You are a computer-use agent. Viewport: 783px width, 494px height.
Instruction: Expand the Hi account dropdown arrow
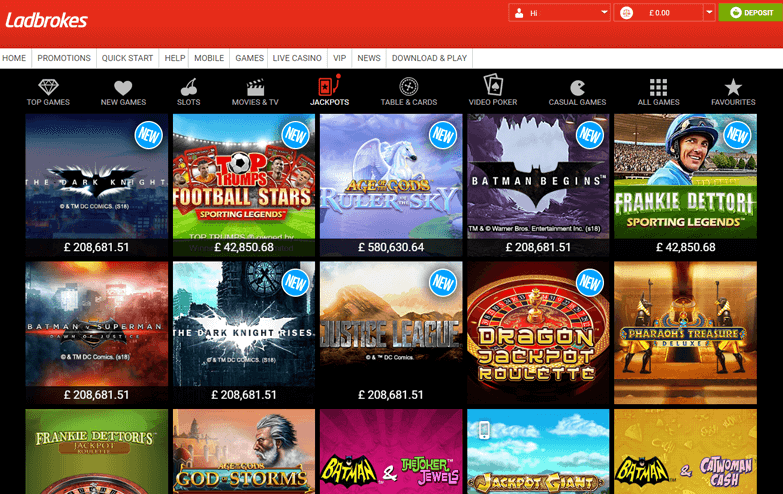(604, 12)
